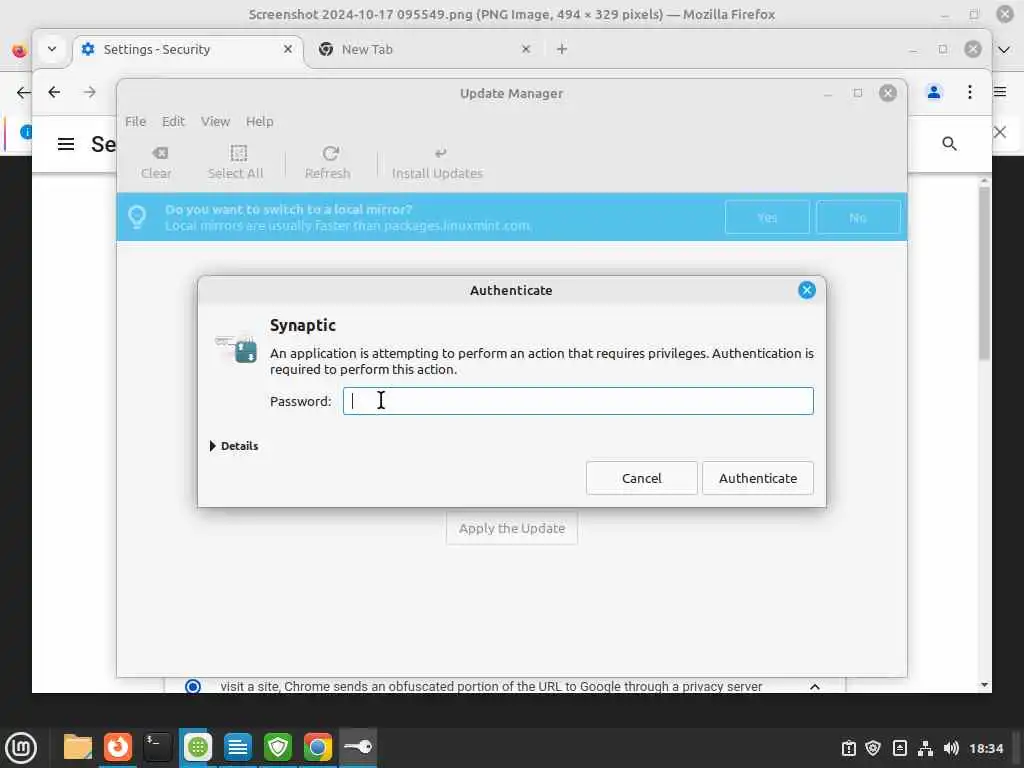Collapse the protection option chevron
This screenshot has width=1024, height=768.
pyautogui.click(x=814, y=686)
